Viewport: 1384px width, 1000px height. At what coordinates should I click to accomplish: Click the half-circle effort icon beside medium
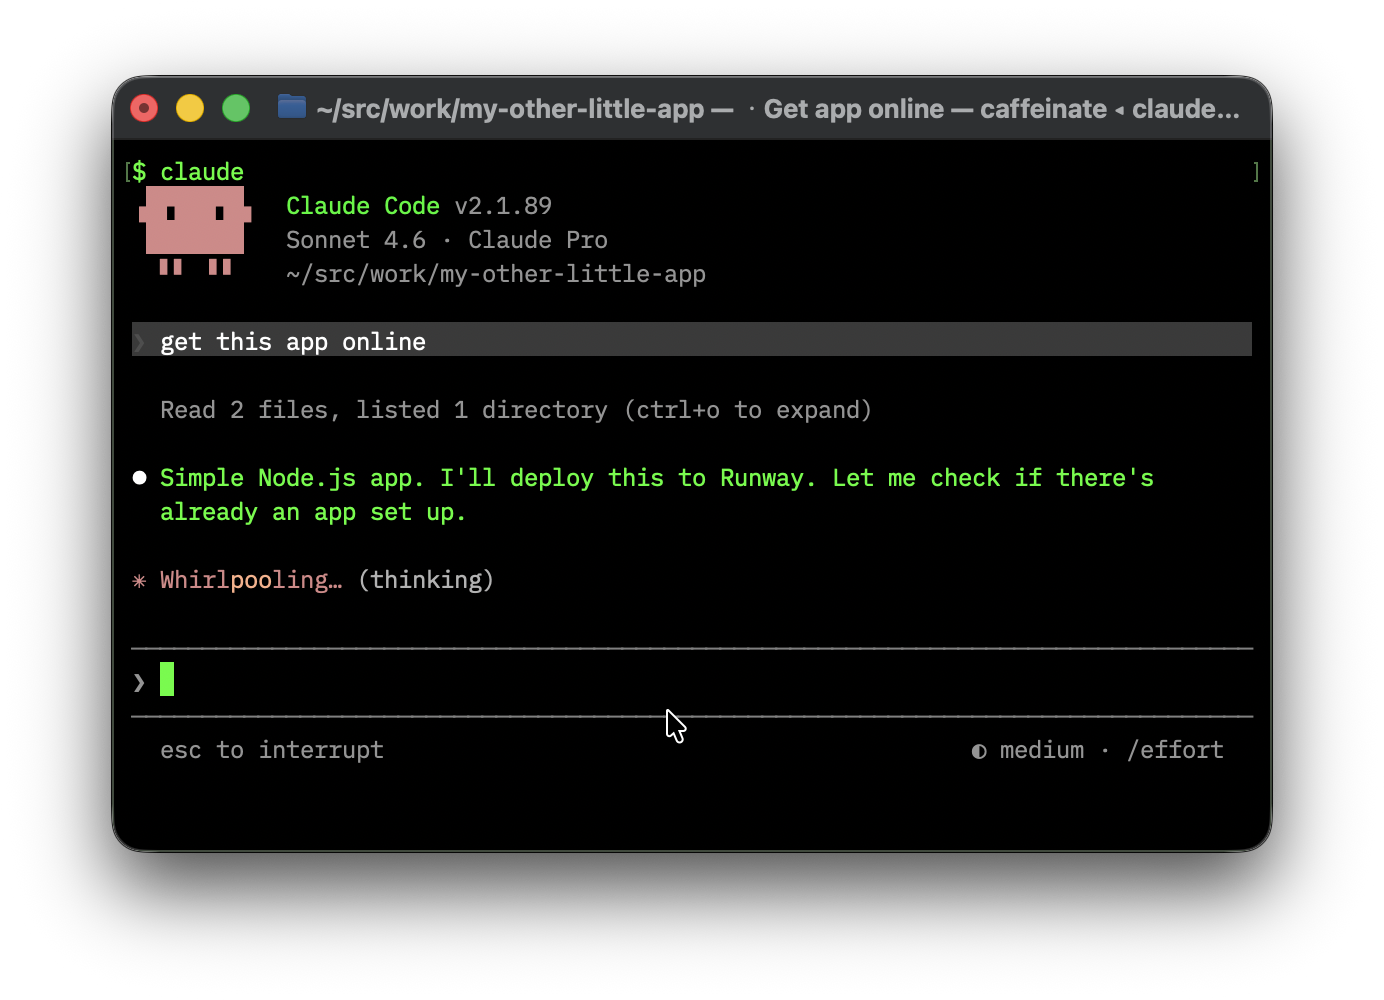(979, 751)
